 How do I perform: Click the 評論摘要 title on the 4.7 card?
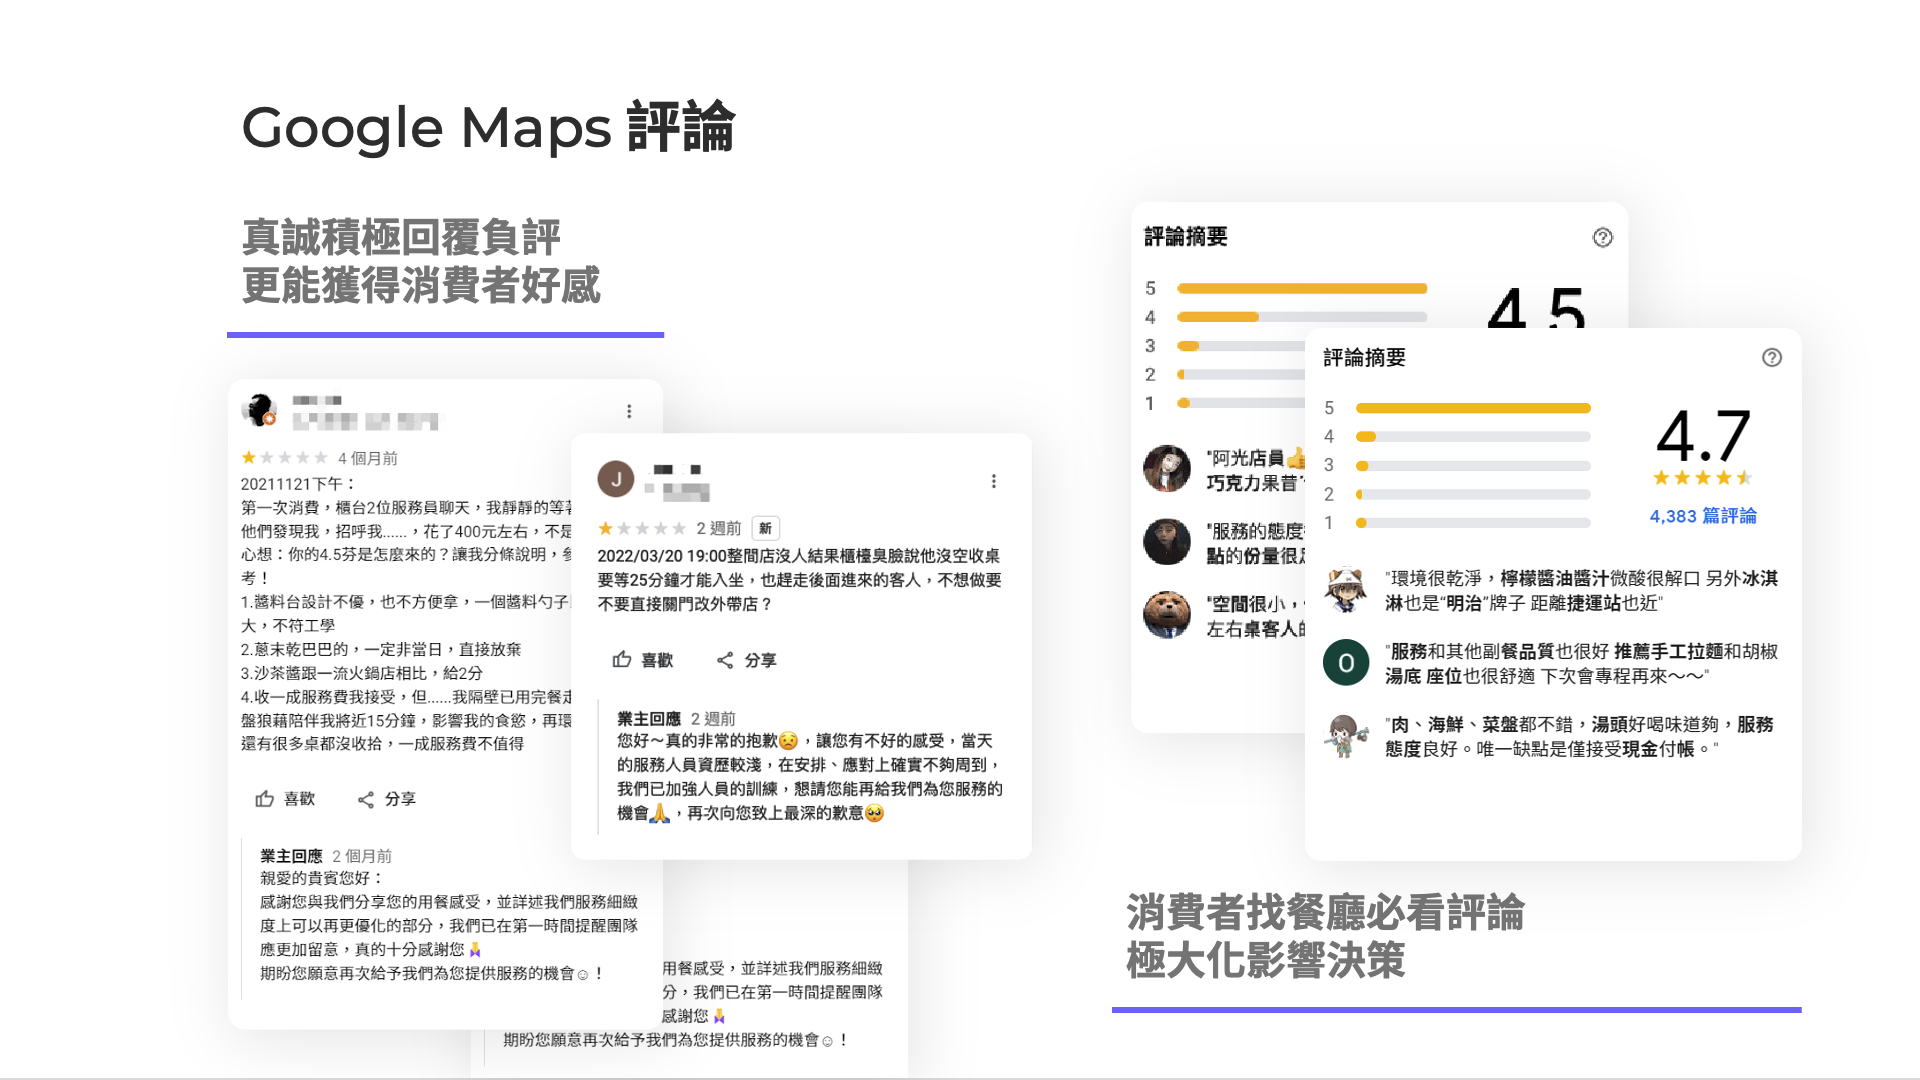tap(1364, 358)
